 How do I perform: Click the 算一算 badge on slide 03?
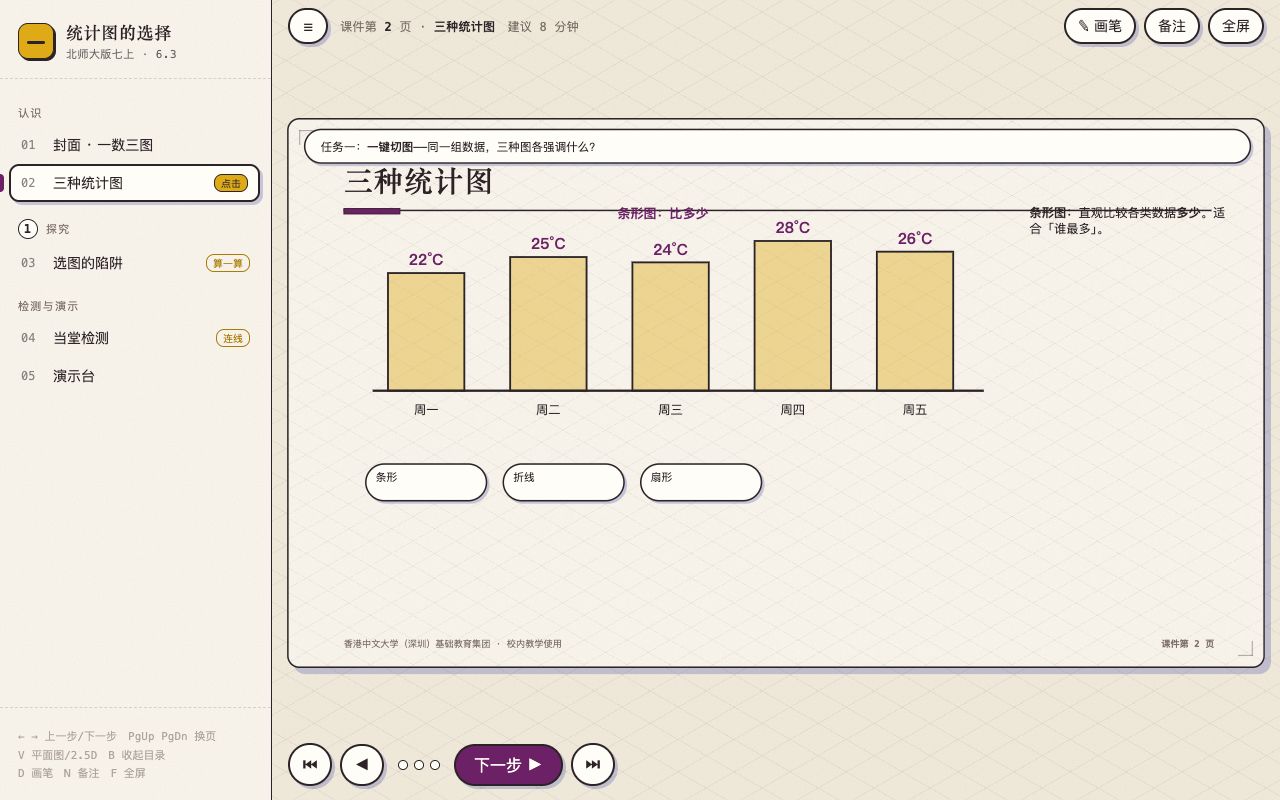click(228, 263)
